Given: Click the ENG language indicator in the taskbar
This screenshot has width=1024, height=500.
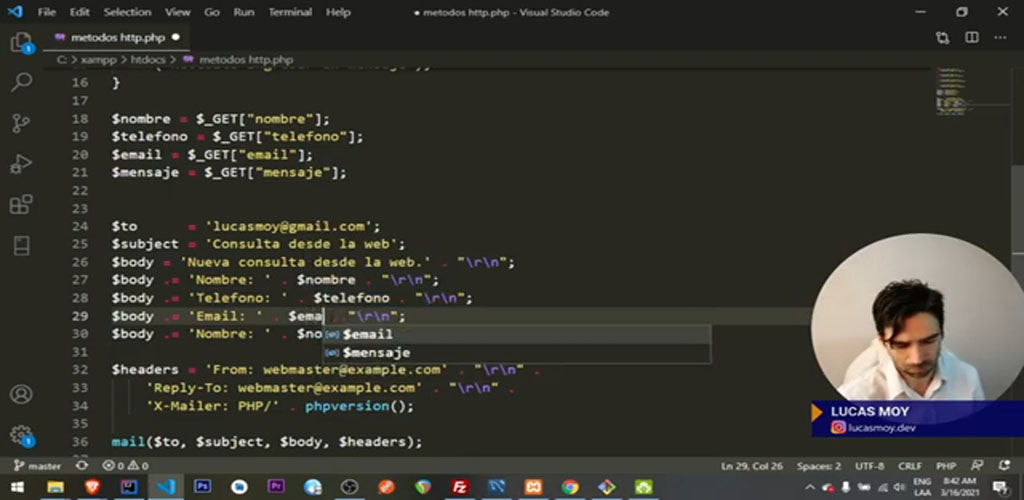Looking at the screenshot, I should [x=921, y=482].
